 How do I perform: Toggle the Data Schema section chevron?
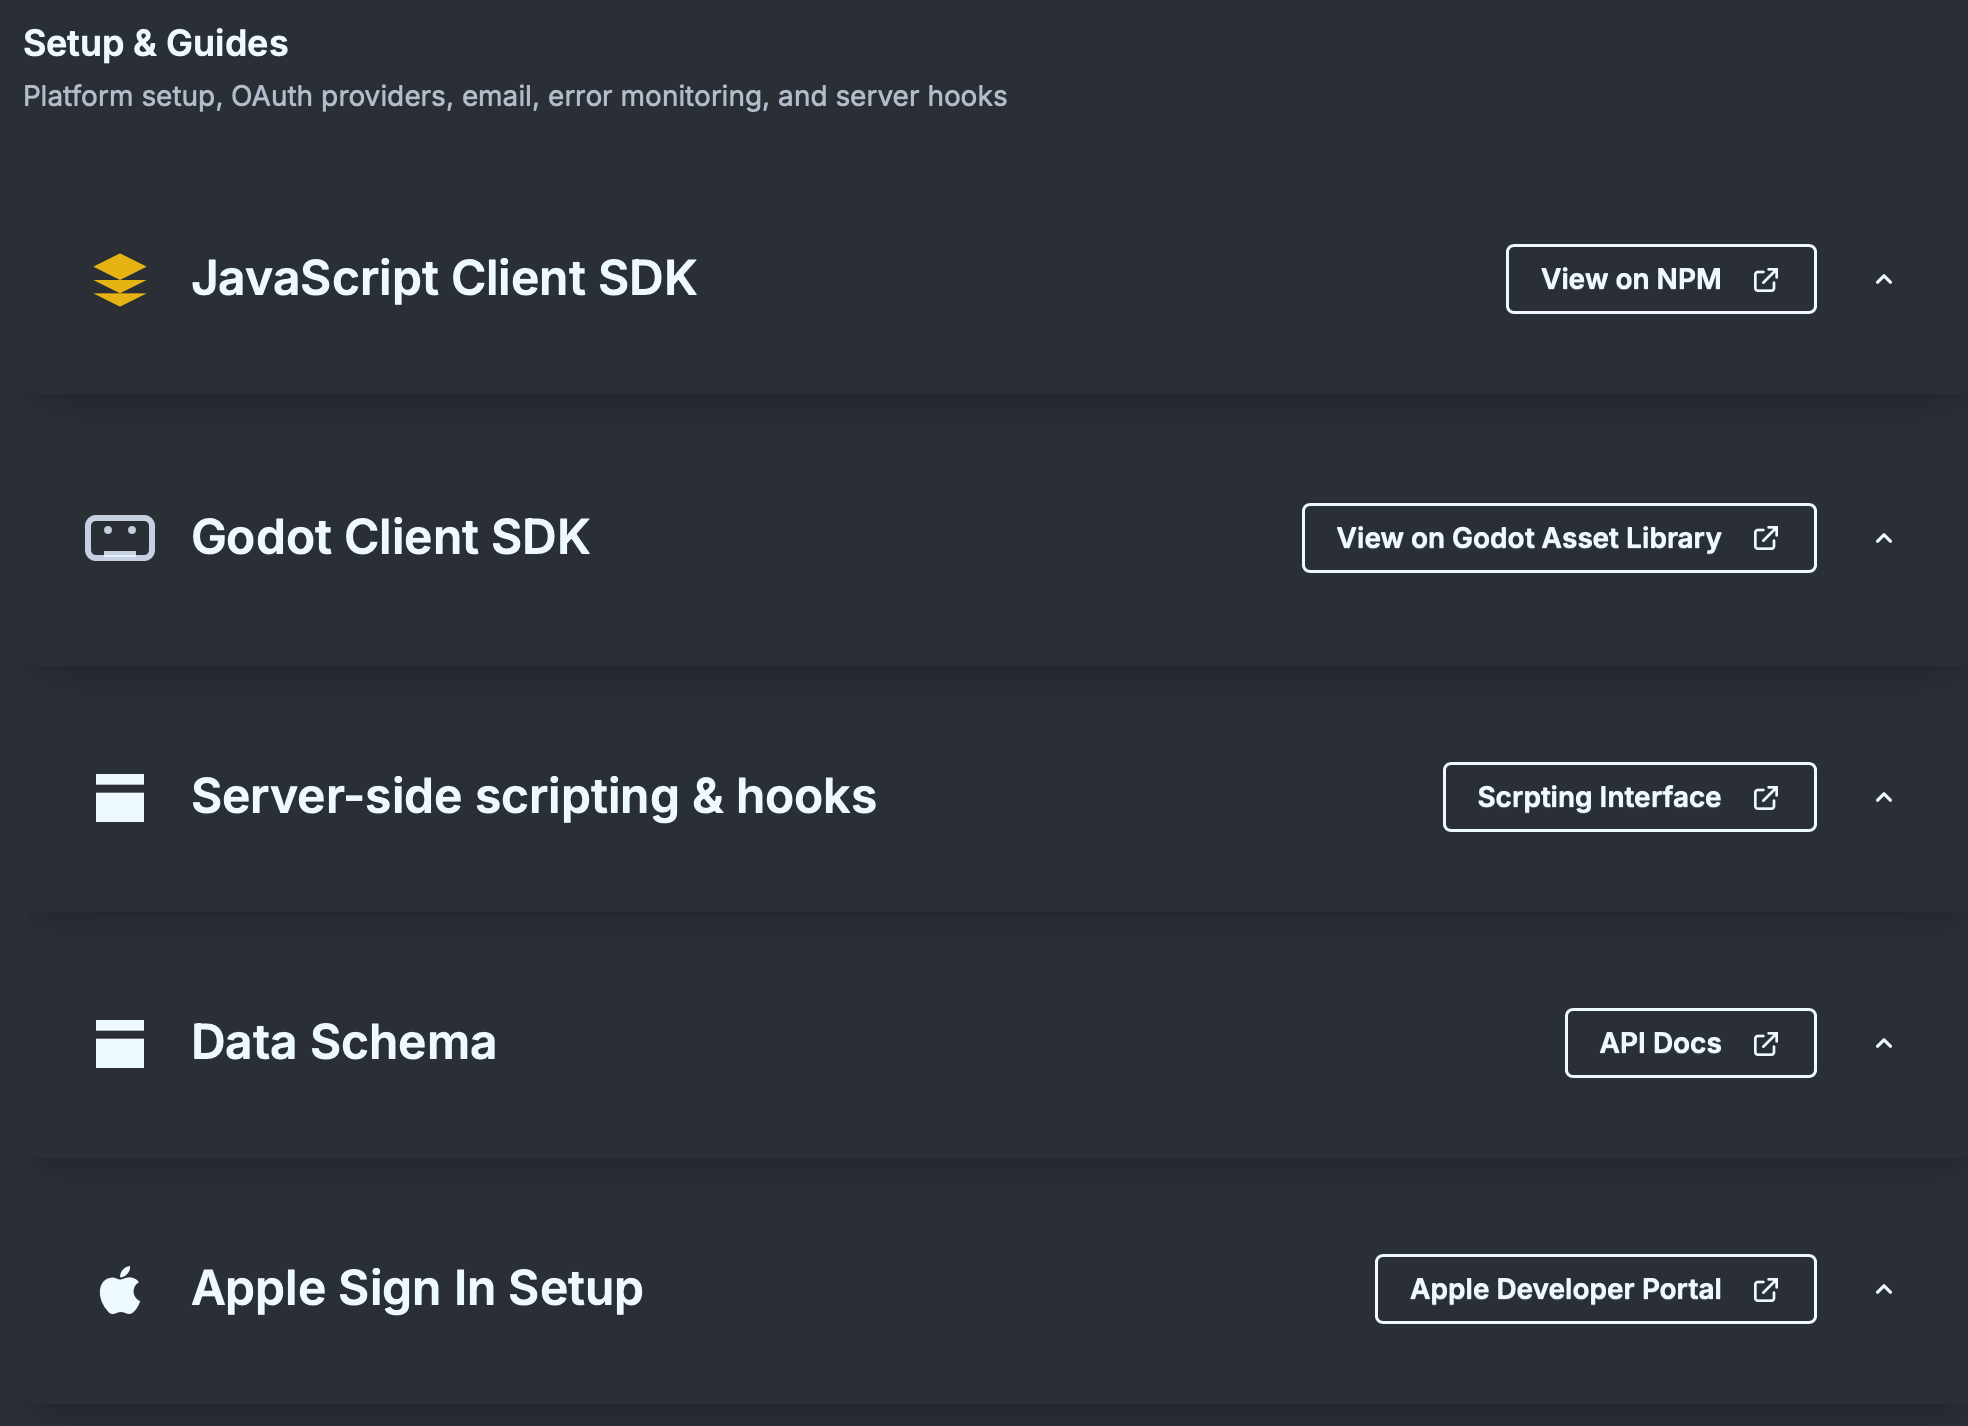click(x=1883, y=1043)
